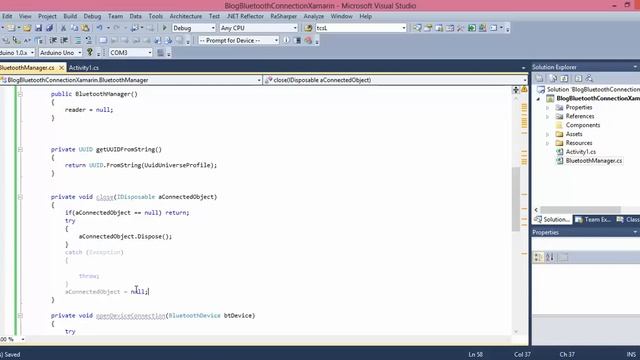Click the Alphabetical sort icon in the Properties panel
This screenshot has width=640, height=360.
(550, 257)
